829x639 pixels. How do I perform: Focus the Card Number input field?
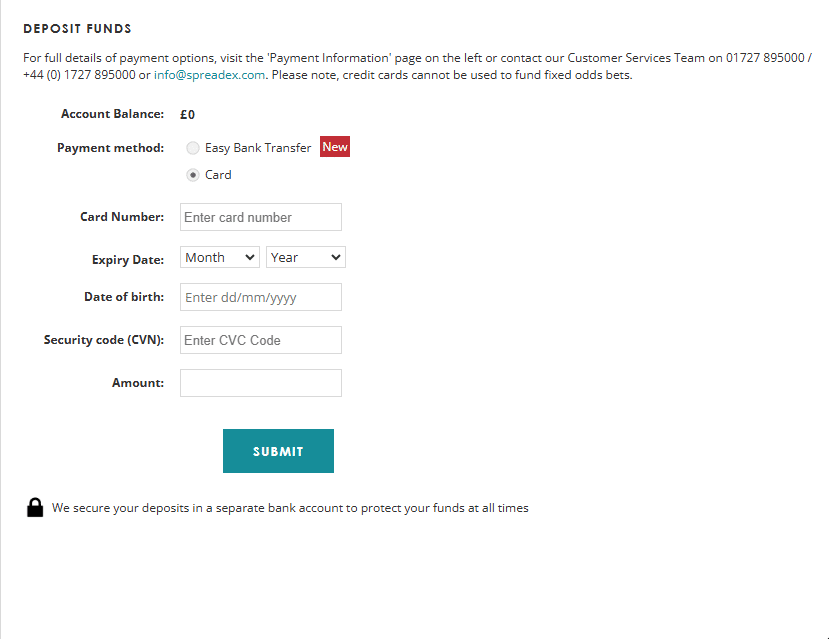(260, 217)
